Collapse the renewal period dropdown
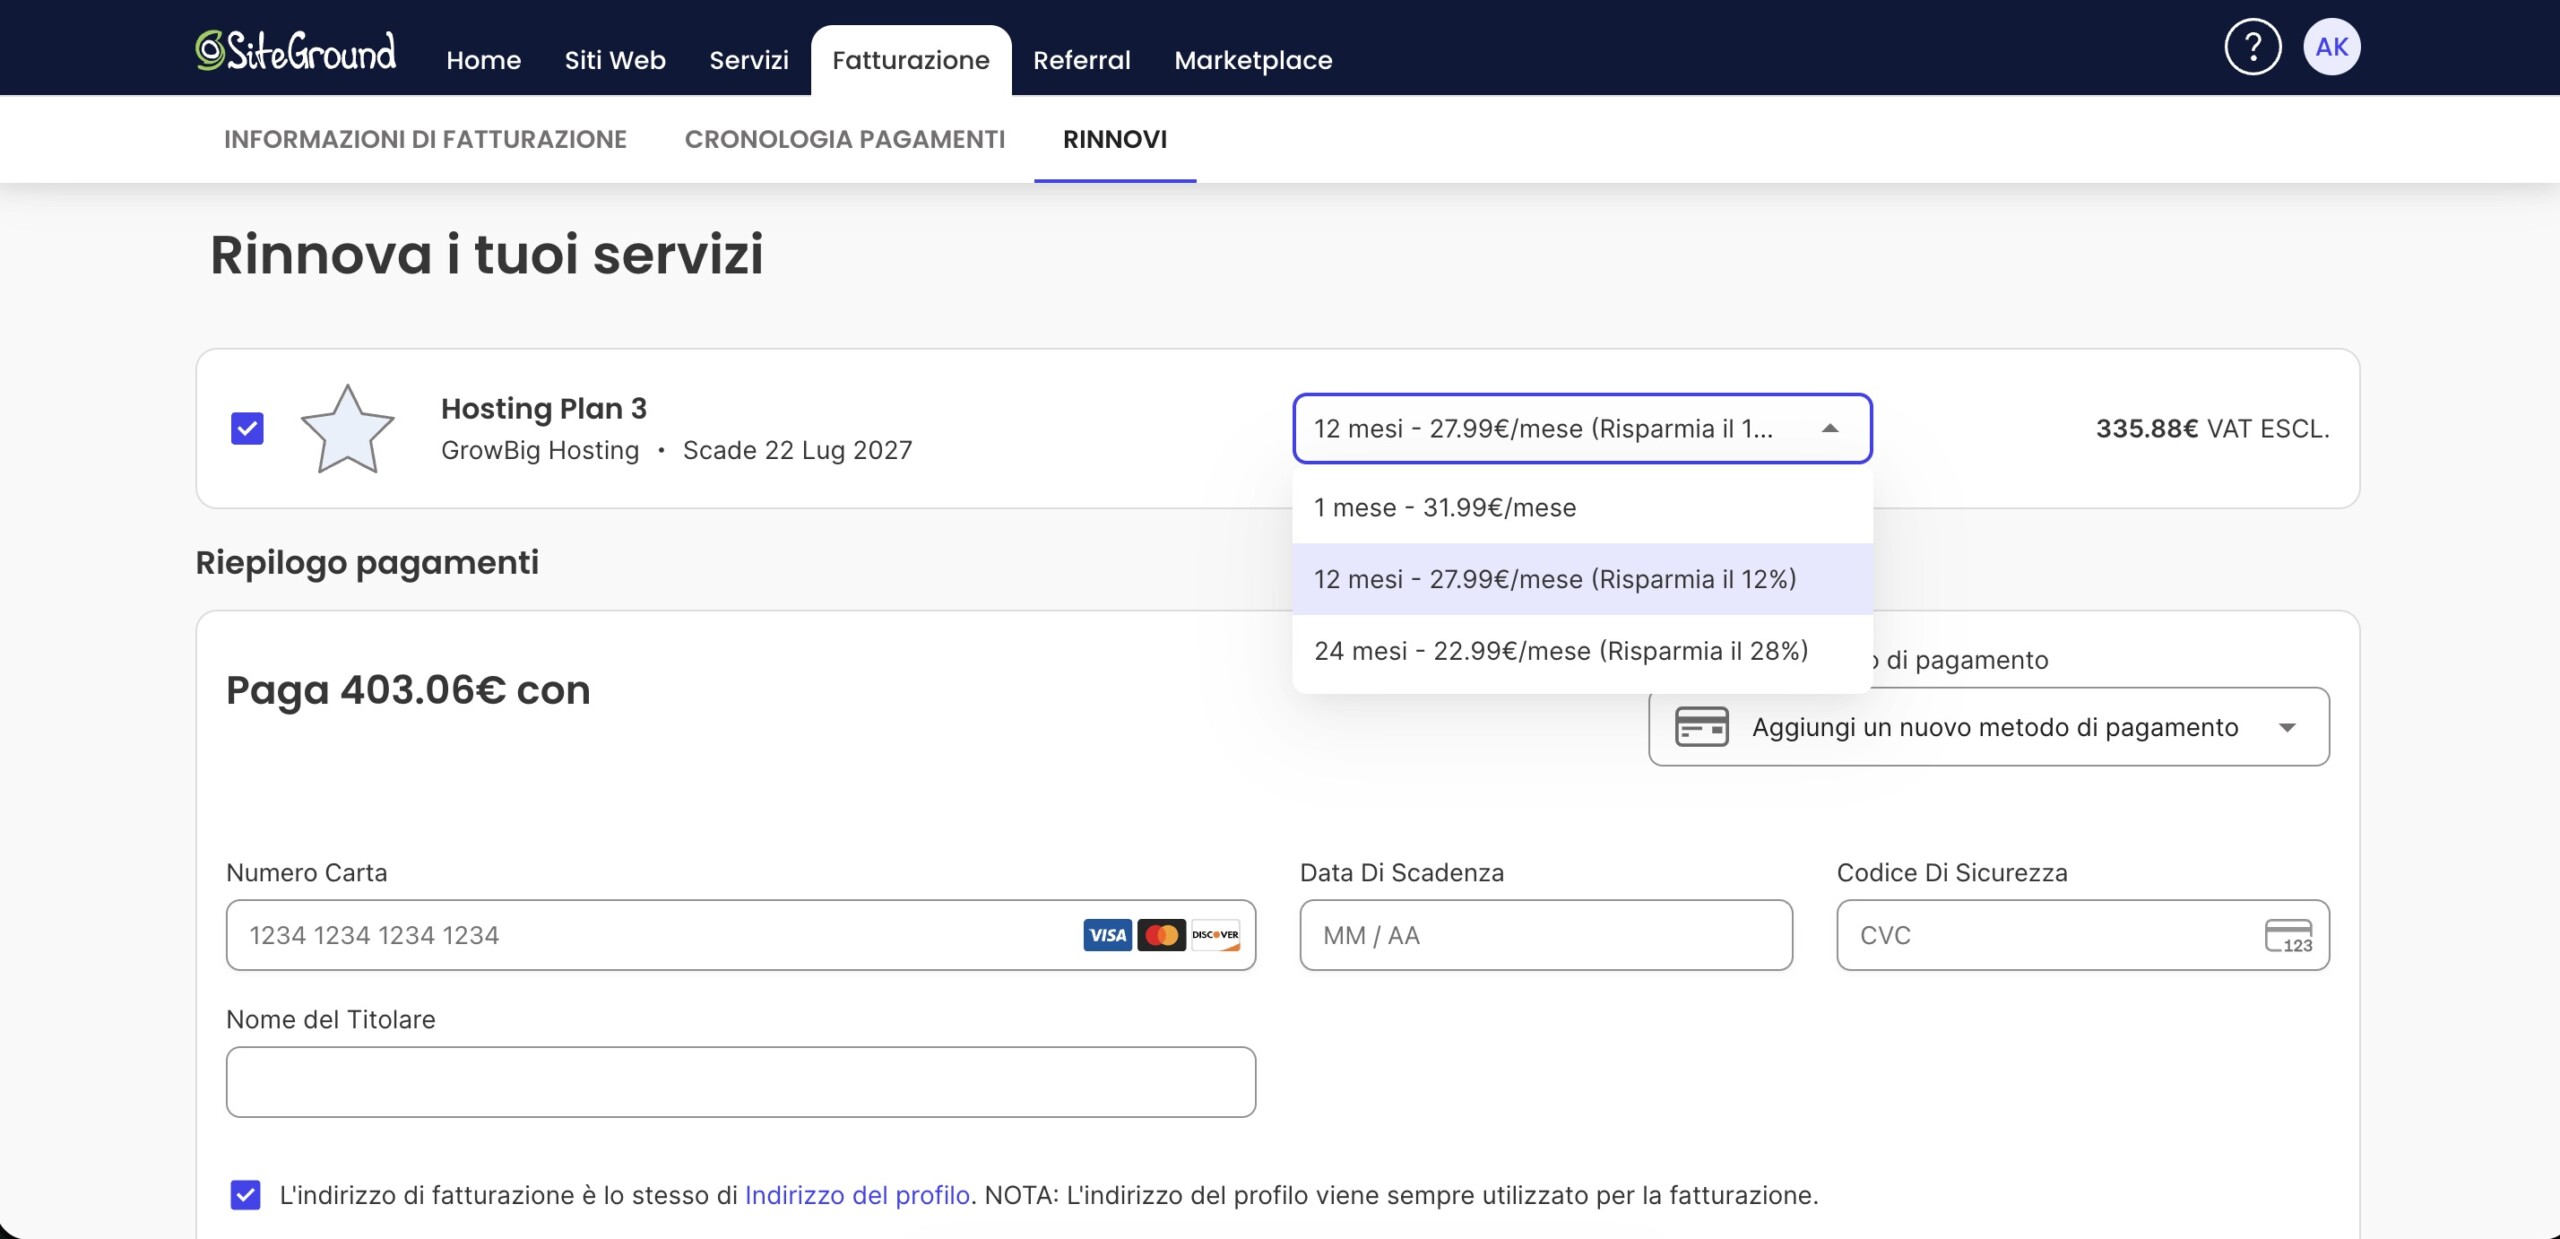The height and width of the screenshot is (1239, 2560). (1582, 428)
